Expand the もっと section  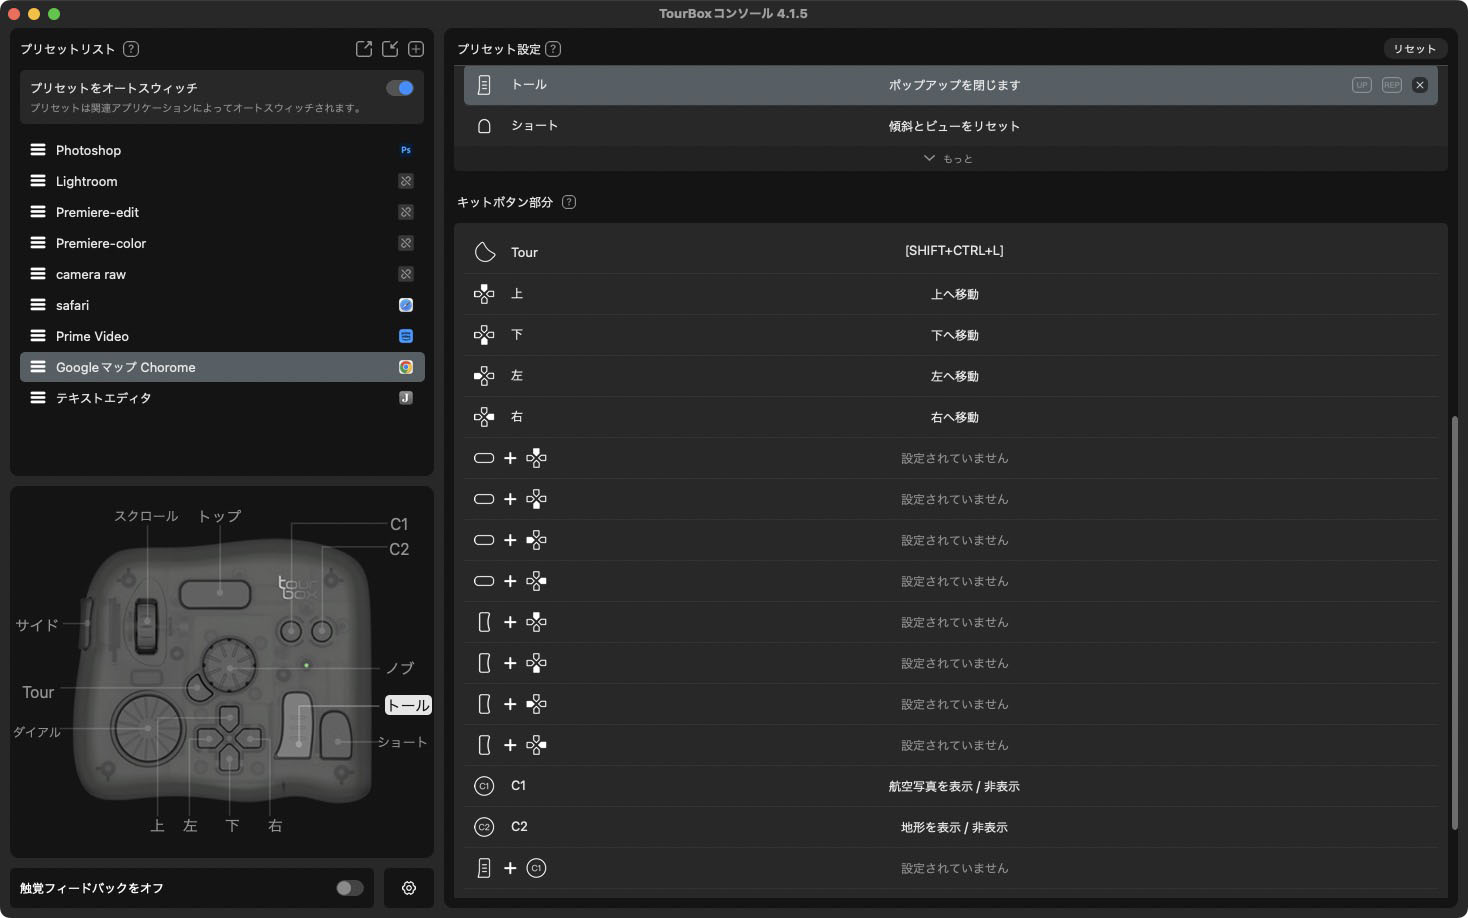coord(948,158)
